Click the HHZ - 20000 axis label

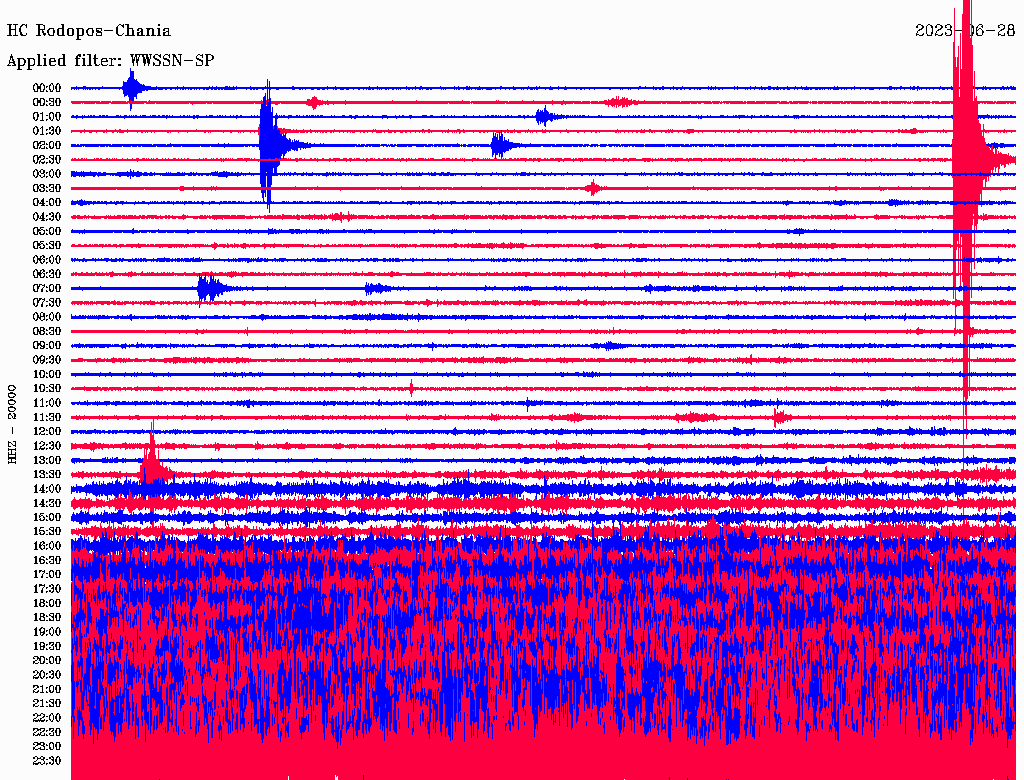[12, 425]
